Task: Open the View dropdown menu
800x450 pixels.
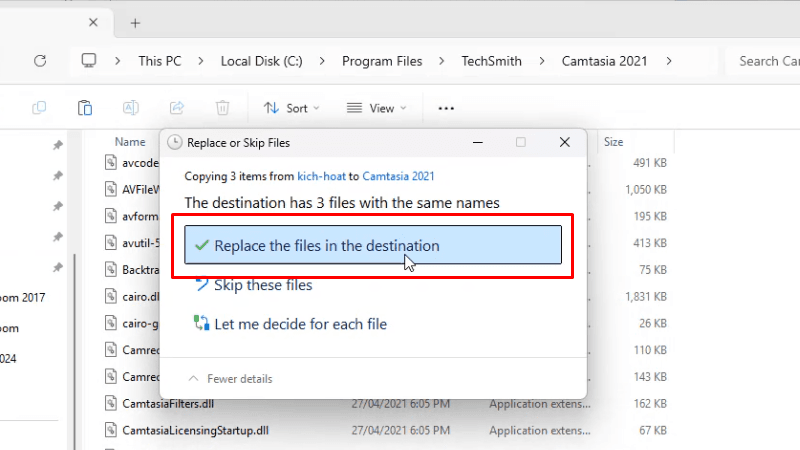Action: (376, 108)
